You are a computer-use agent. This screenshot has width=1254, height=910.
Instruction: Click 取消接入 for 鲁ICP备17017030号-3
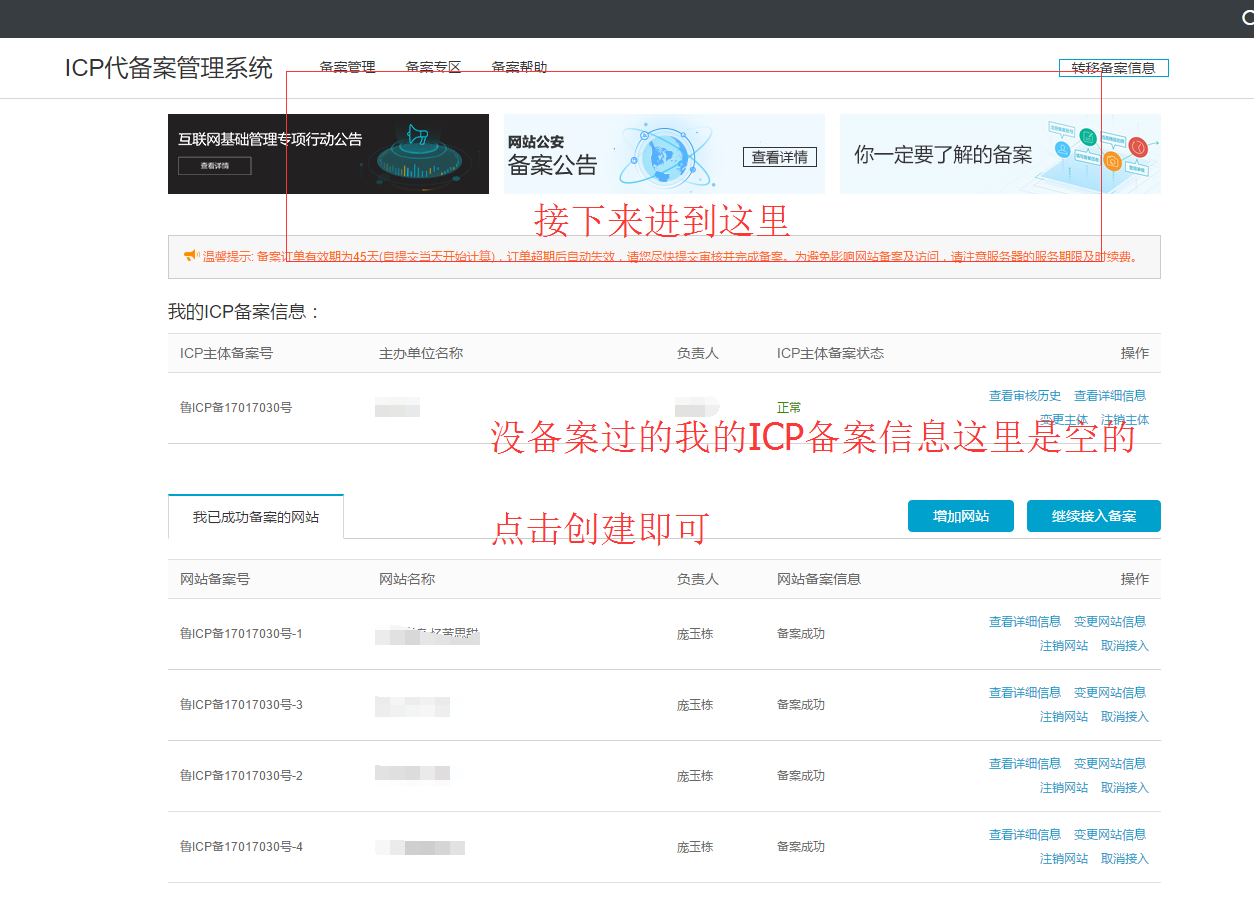click(1125, 717)
